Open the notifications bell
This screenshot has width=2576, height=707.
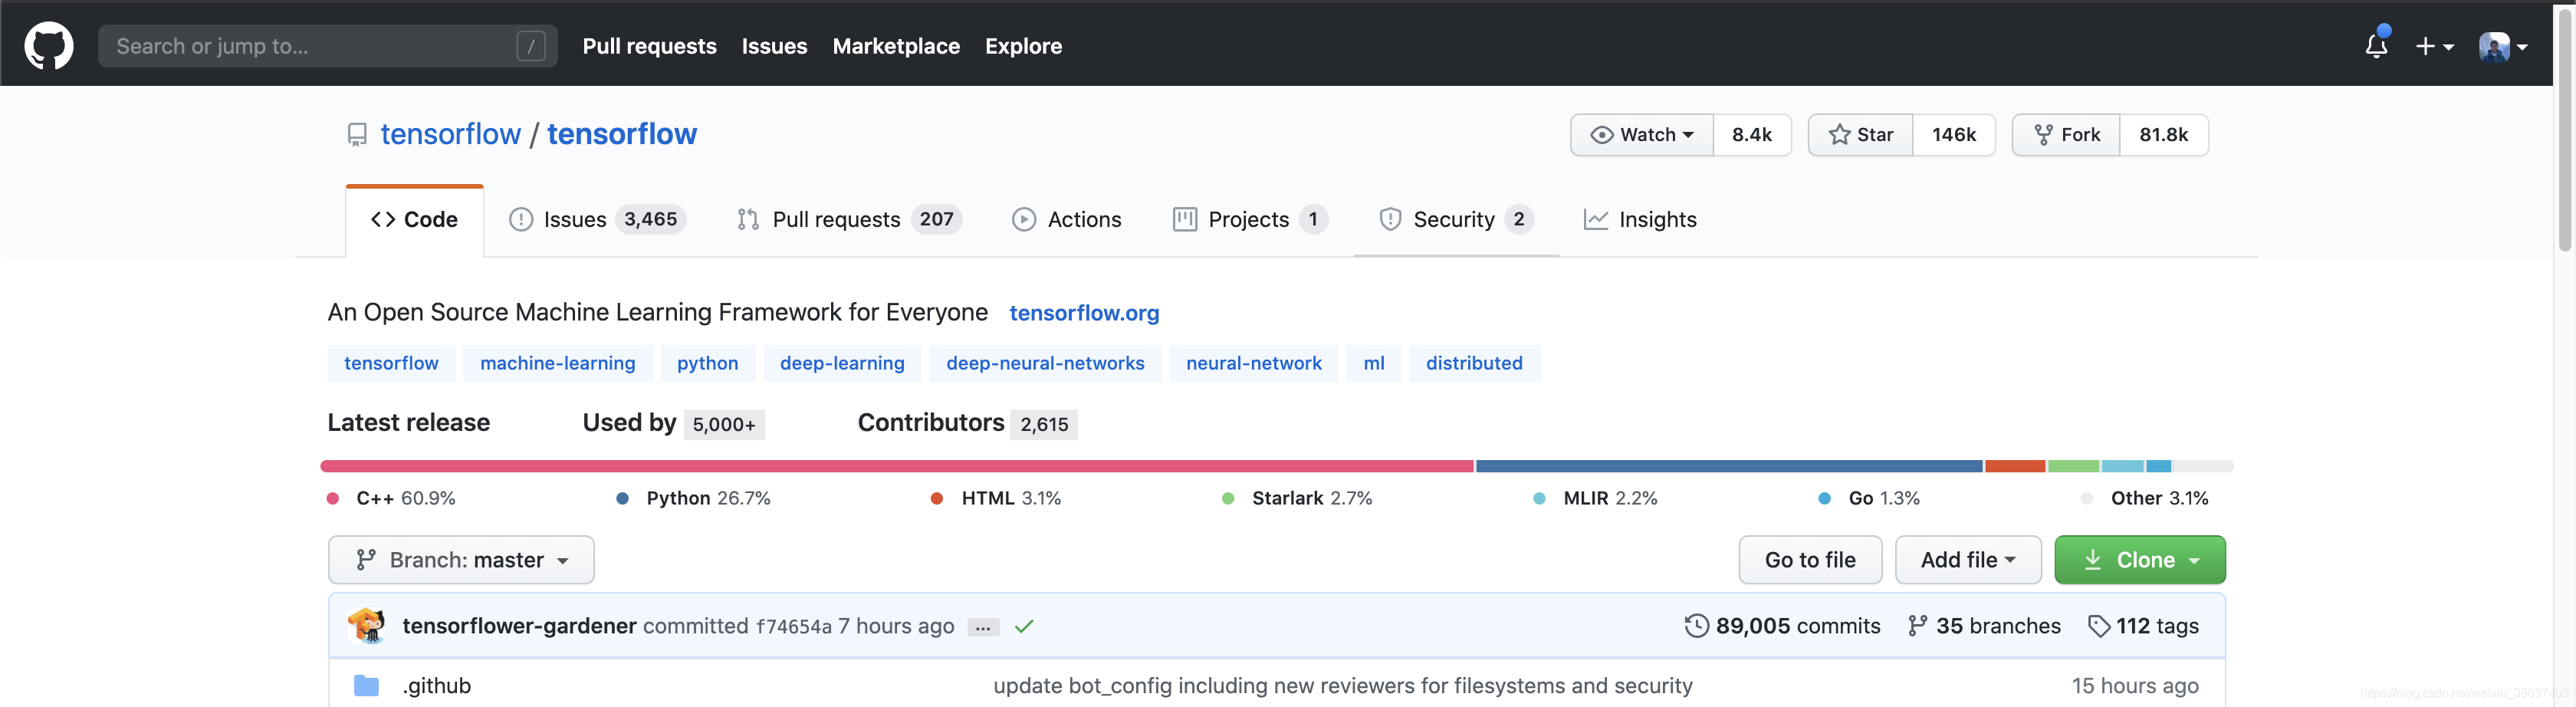(x=2376, y=45)
